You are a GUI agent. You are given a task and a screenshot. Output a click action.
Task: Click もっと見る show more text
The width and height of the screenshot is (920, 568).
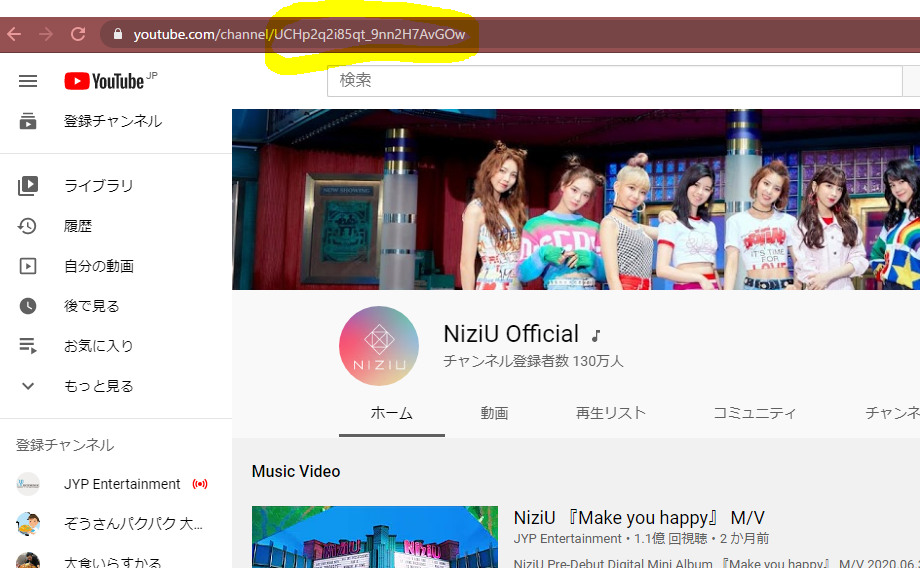99,386
